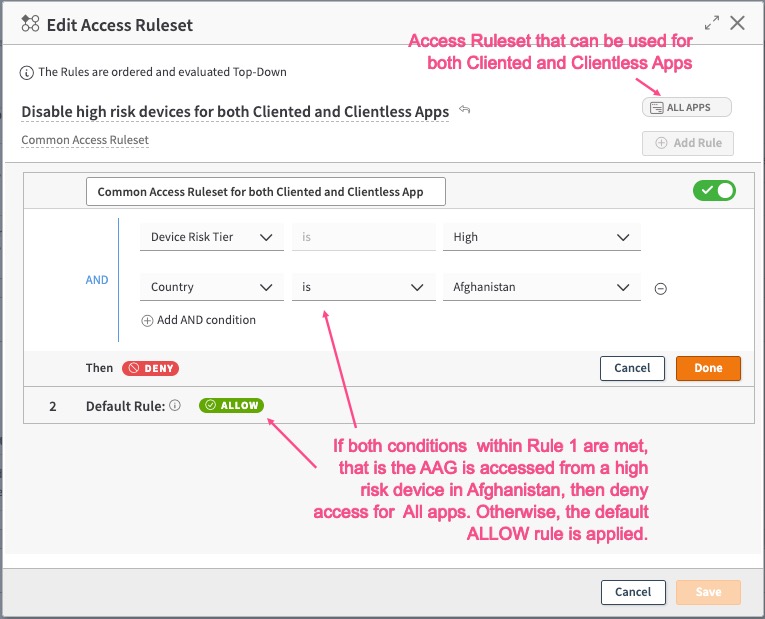Click the rule name input field
Image resolution: width=765 pixels, height=619 pixels.
click(x=266, y=192)
